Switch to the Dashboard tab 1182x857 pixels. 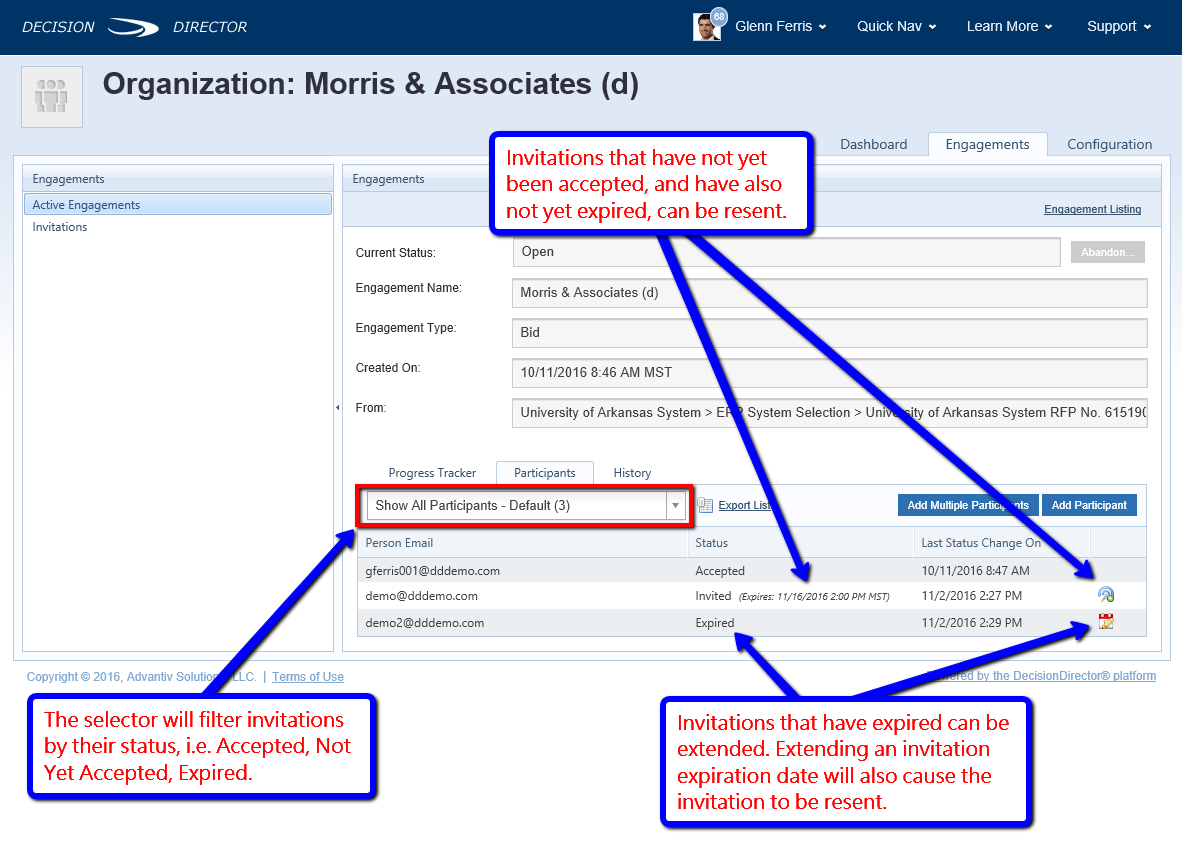tap(874, 144)
